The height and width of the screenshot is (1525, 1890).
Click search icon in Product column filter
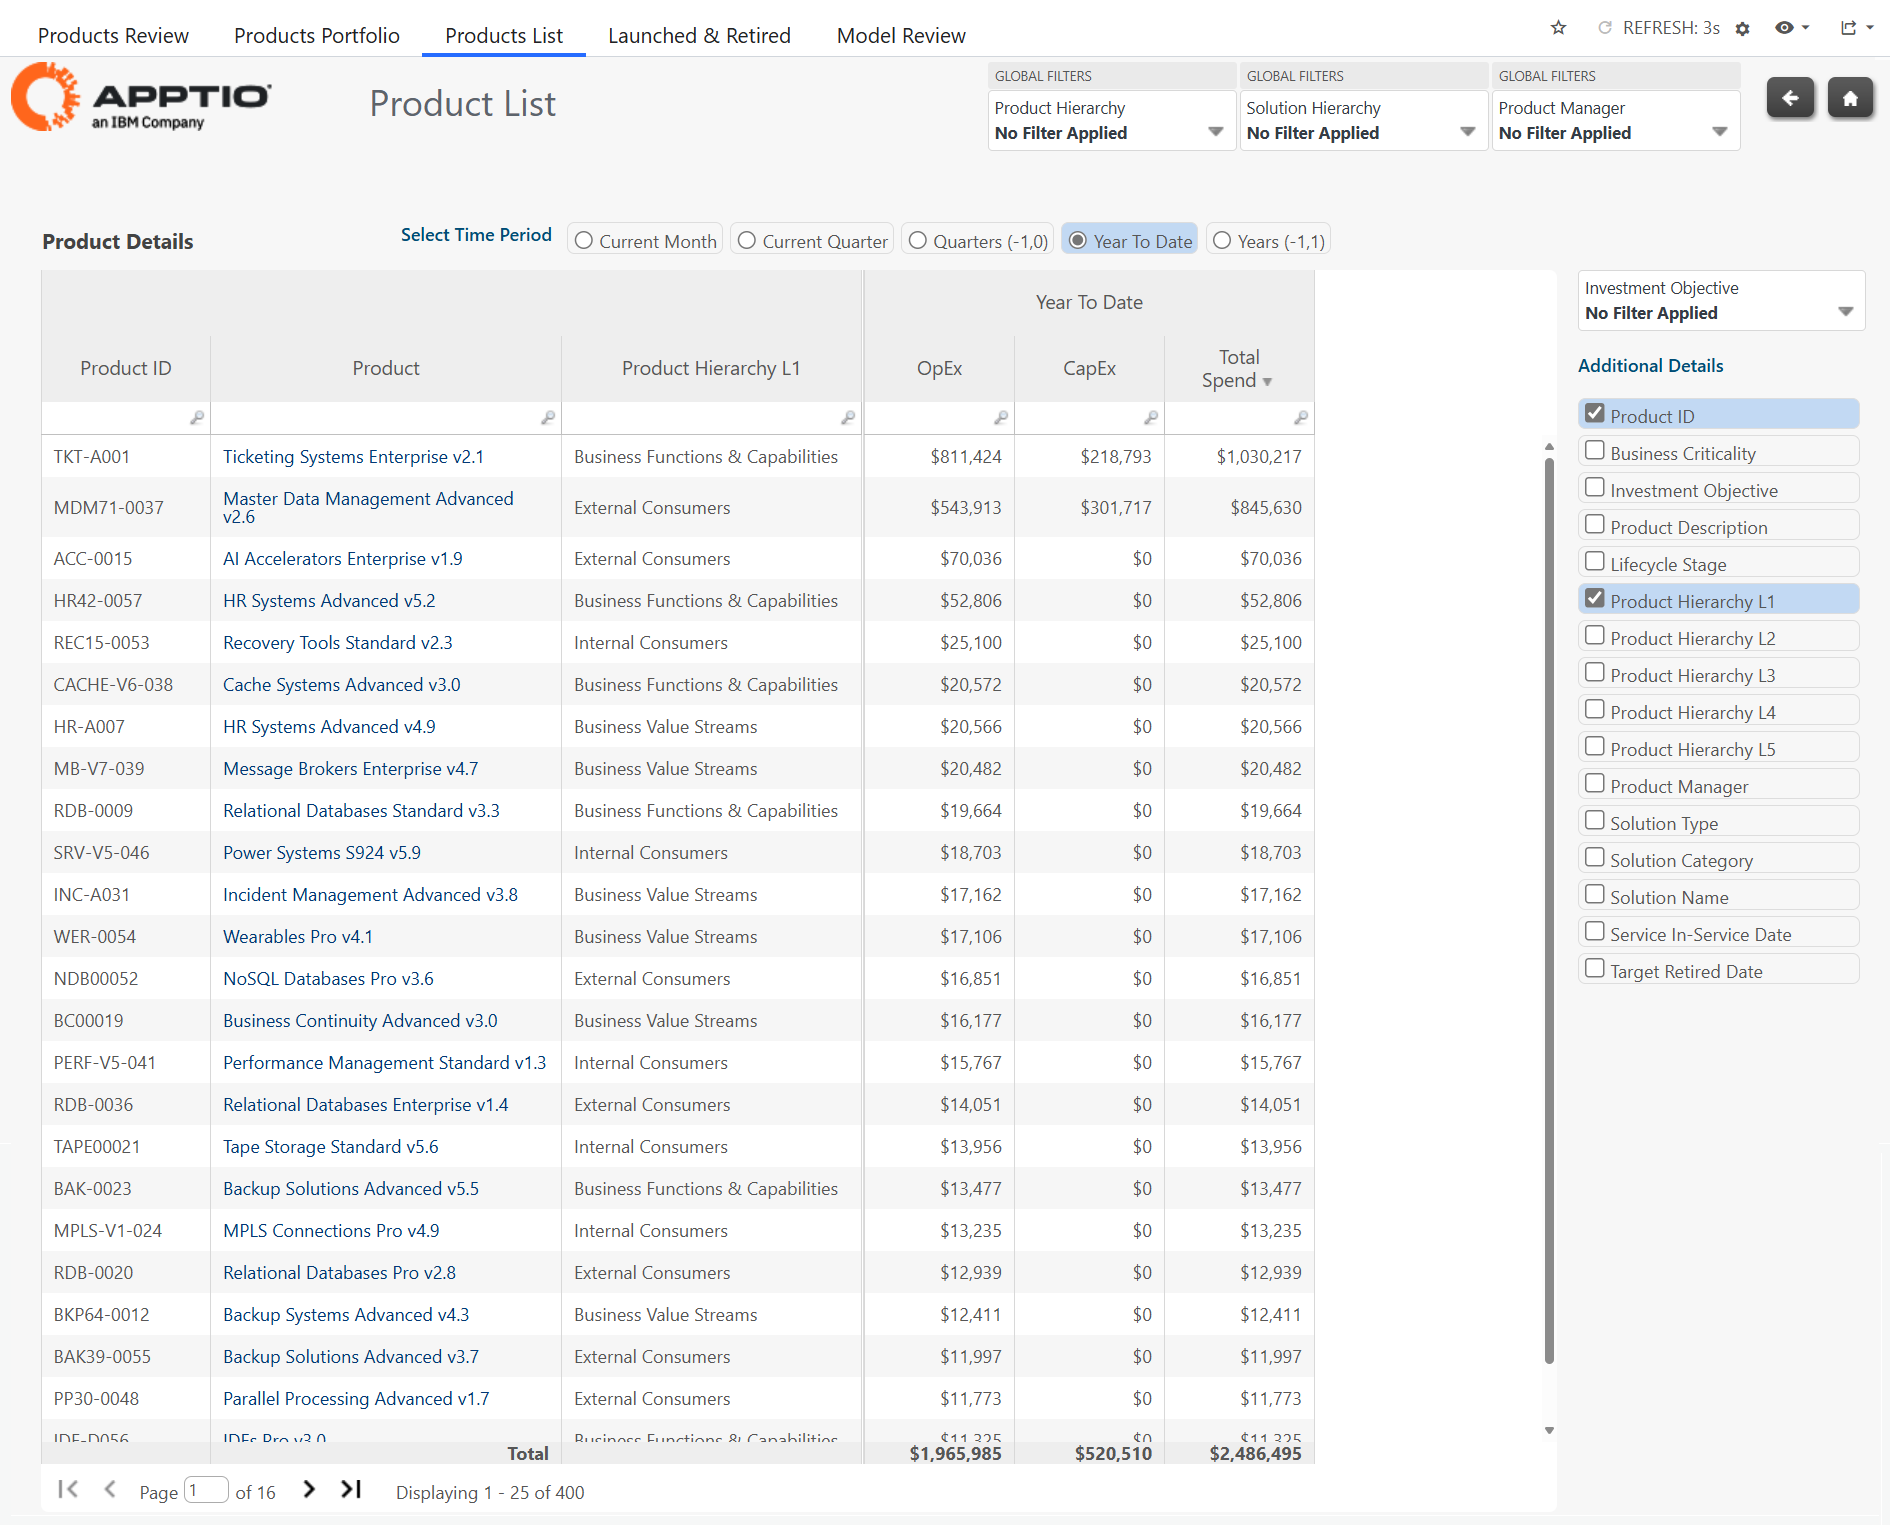(548, 418)
